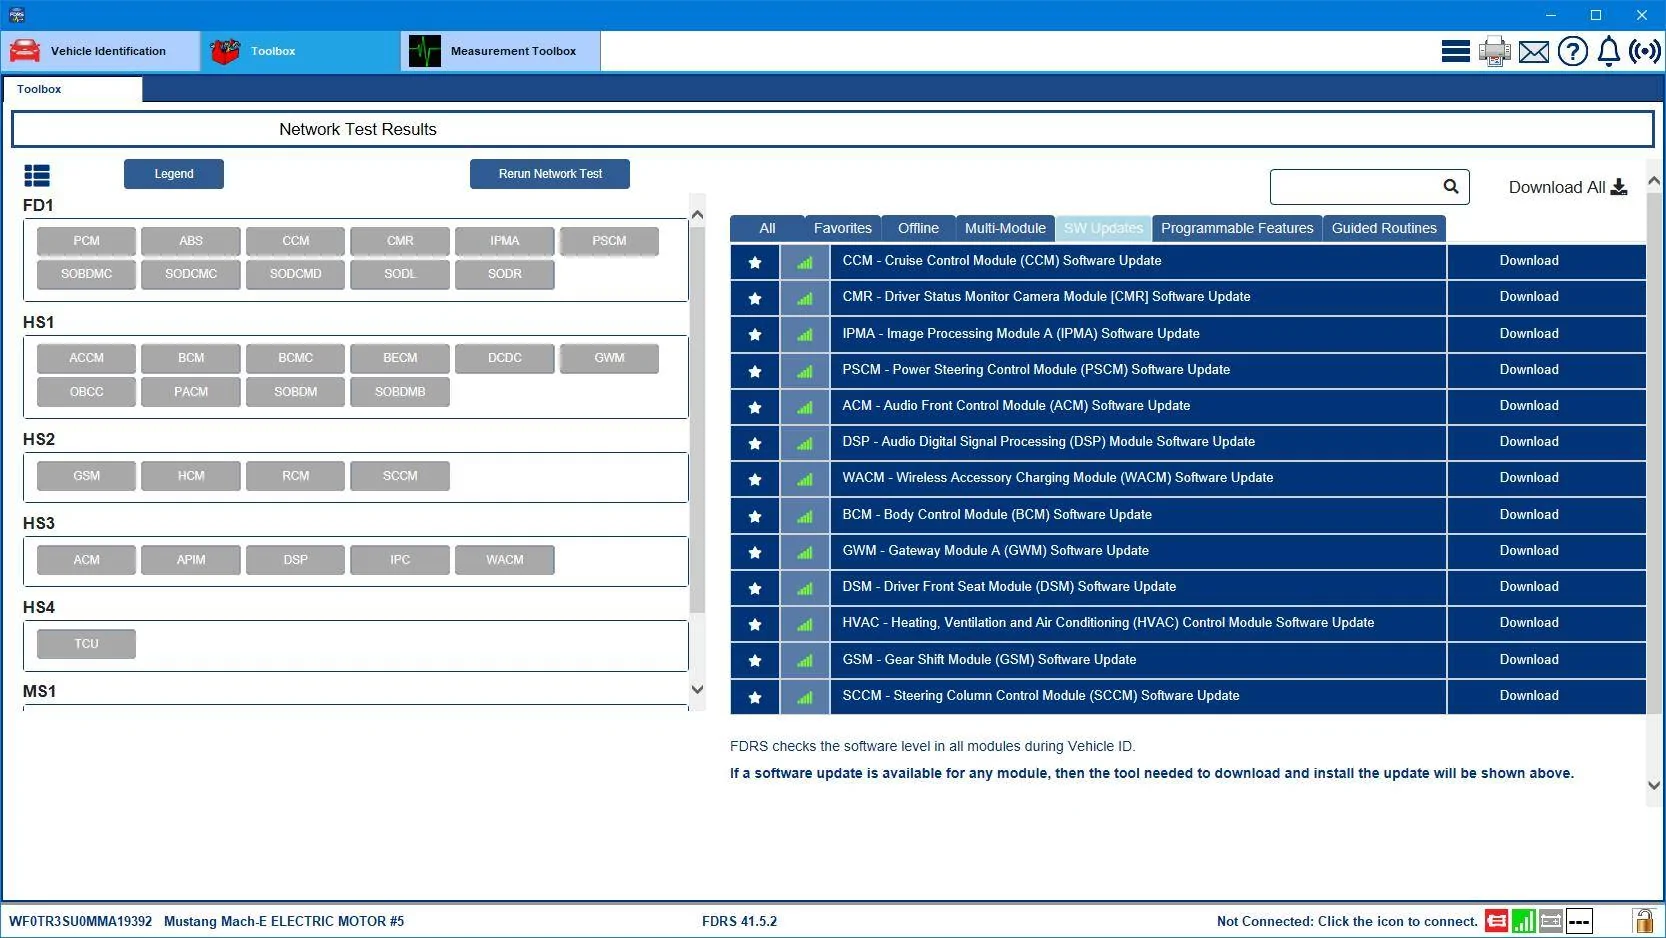The height and width of the screenshot is (938, 1666).
Task: Select the RCM module button
Action: pyautogui.click(x=296, y=476)
